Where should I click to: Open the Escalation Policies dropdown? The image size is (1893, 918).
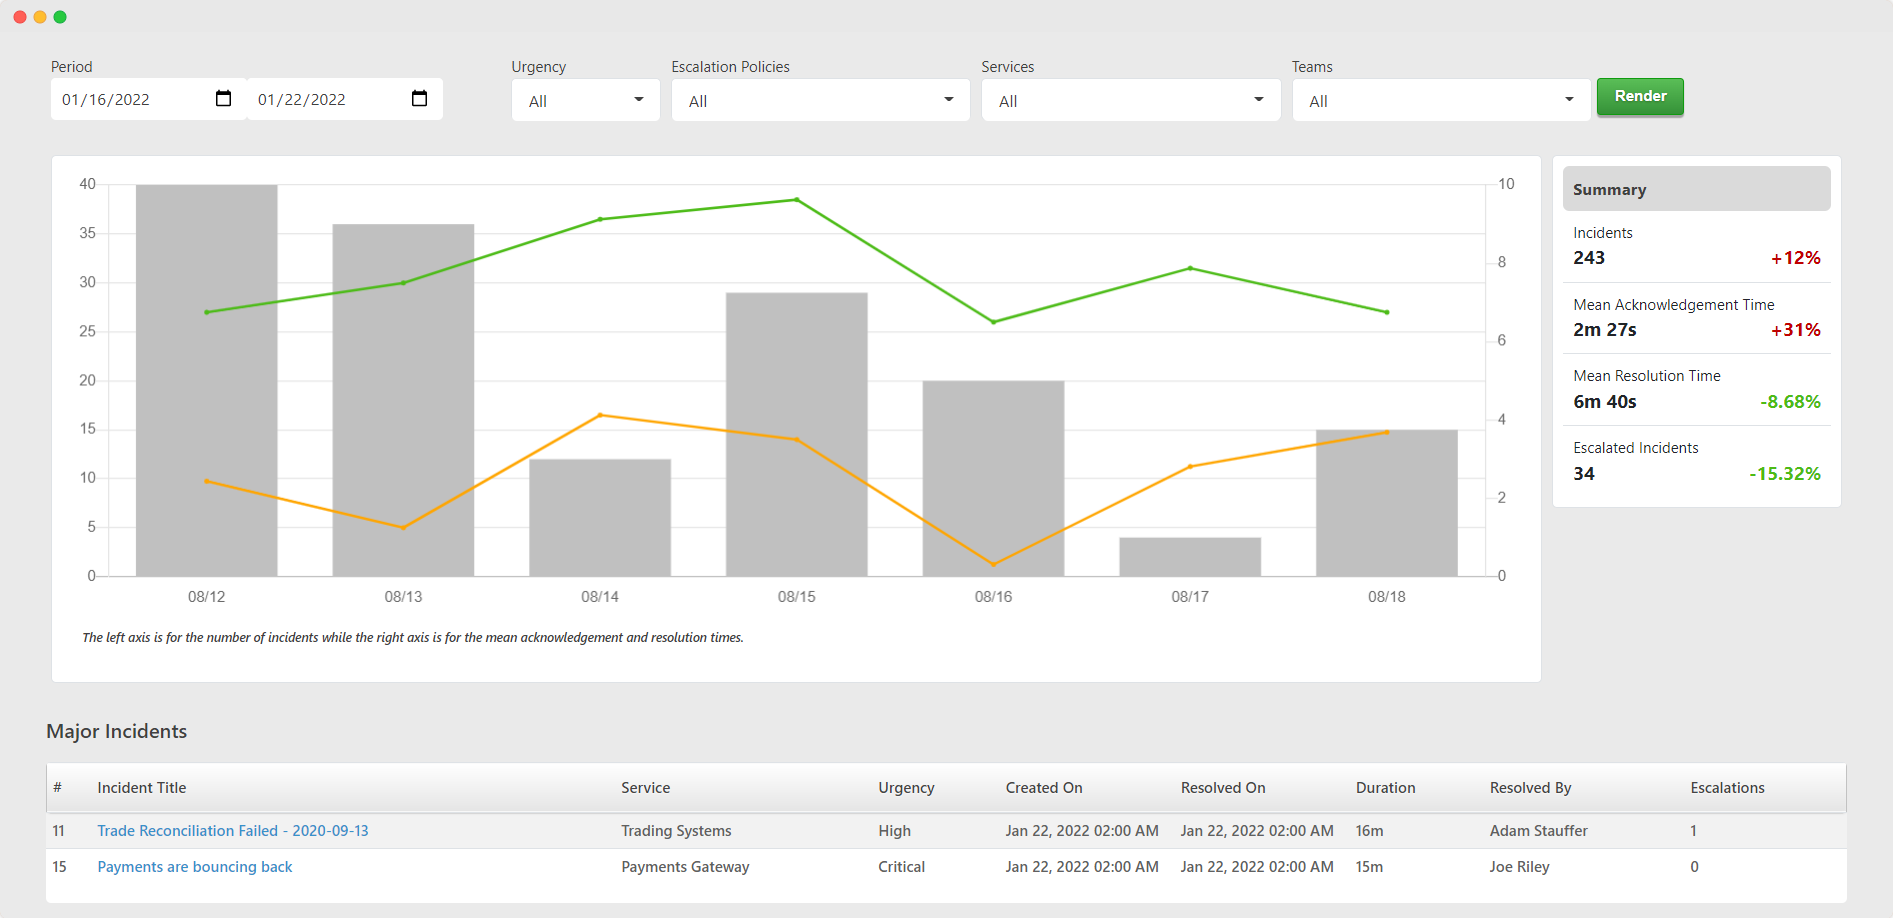pos(821,100)
